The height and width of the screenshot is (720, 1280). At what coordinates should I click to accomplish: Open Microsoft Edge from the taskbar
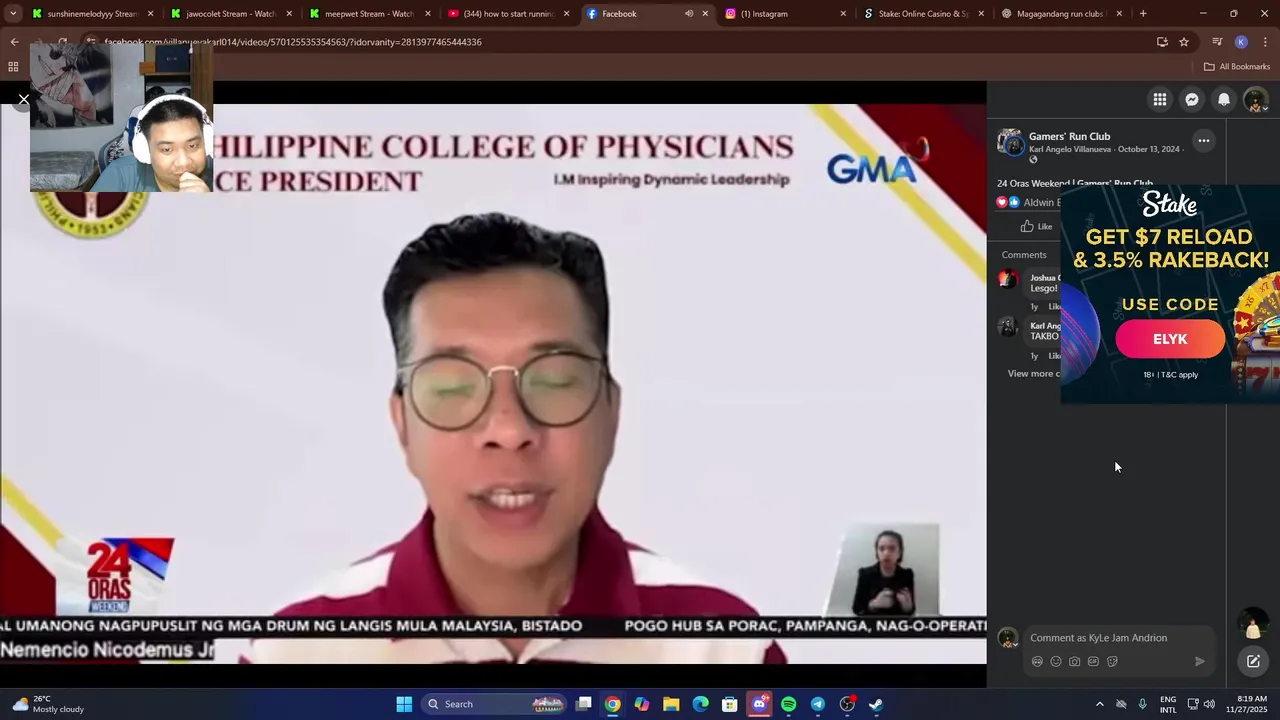coord(701,704)
